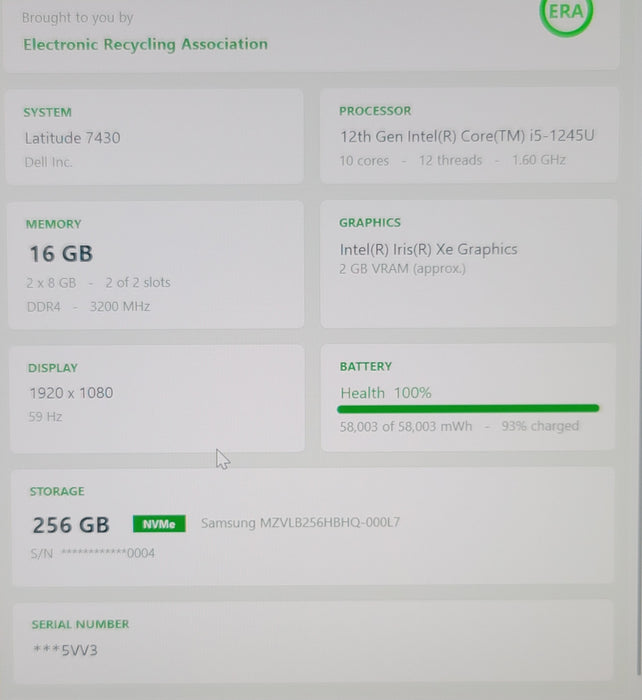Screen dimensions: 642x700
Task: Click the BATTERY heading
Action: point(366,367)
